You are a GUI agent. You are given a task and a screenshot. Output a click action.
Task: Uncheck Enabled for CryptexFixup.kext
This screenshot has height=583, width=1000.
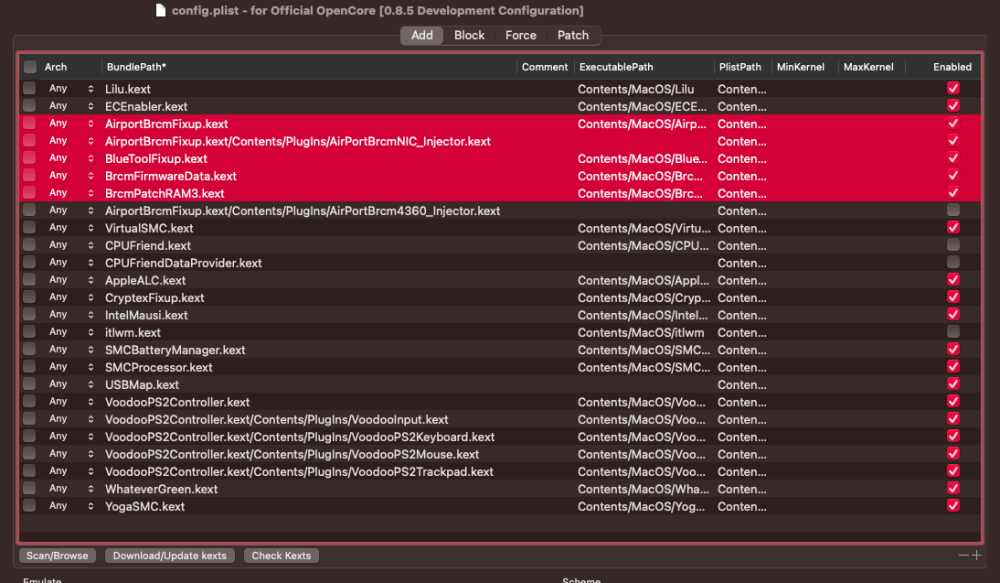(x=953, y=297)
